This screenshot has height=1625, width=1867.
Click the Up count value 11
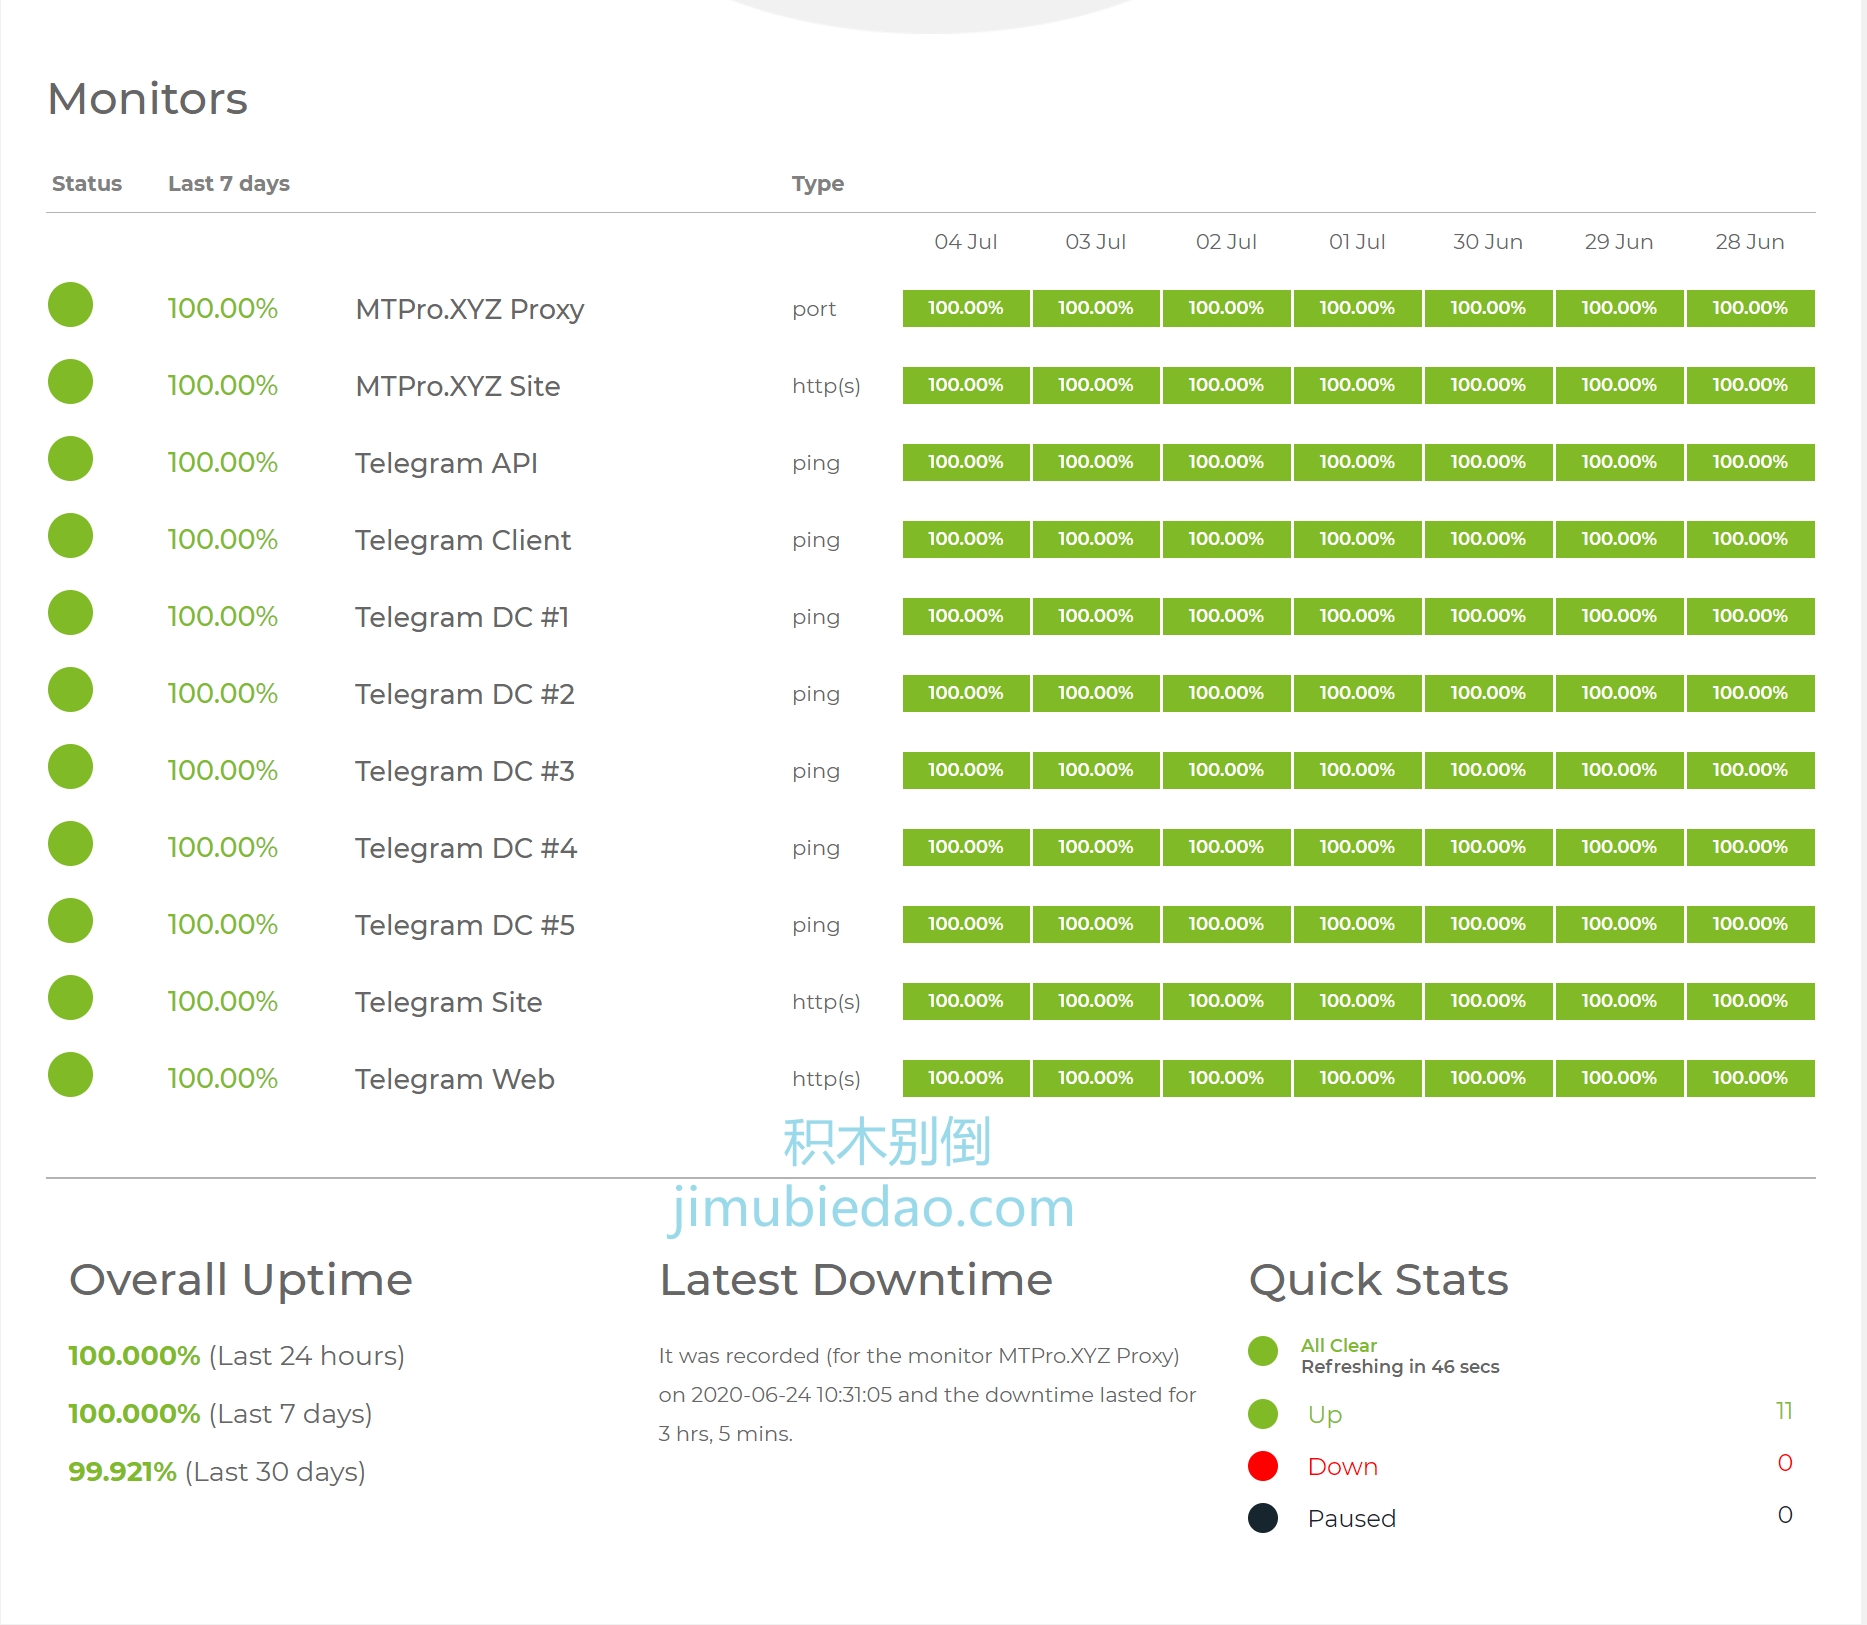(1784, 1411)
